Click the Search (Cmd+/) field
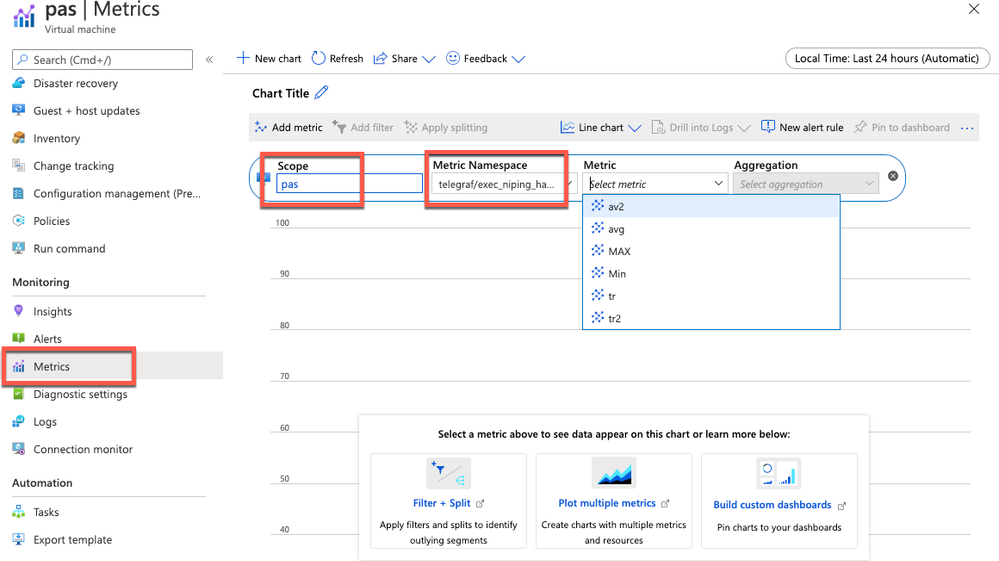Screen dimensions: 999x561 [x=103, y=59]
